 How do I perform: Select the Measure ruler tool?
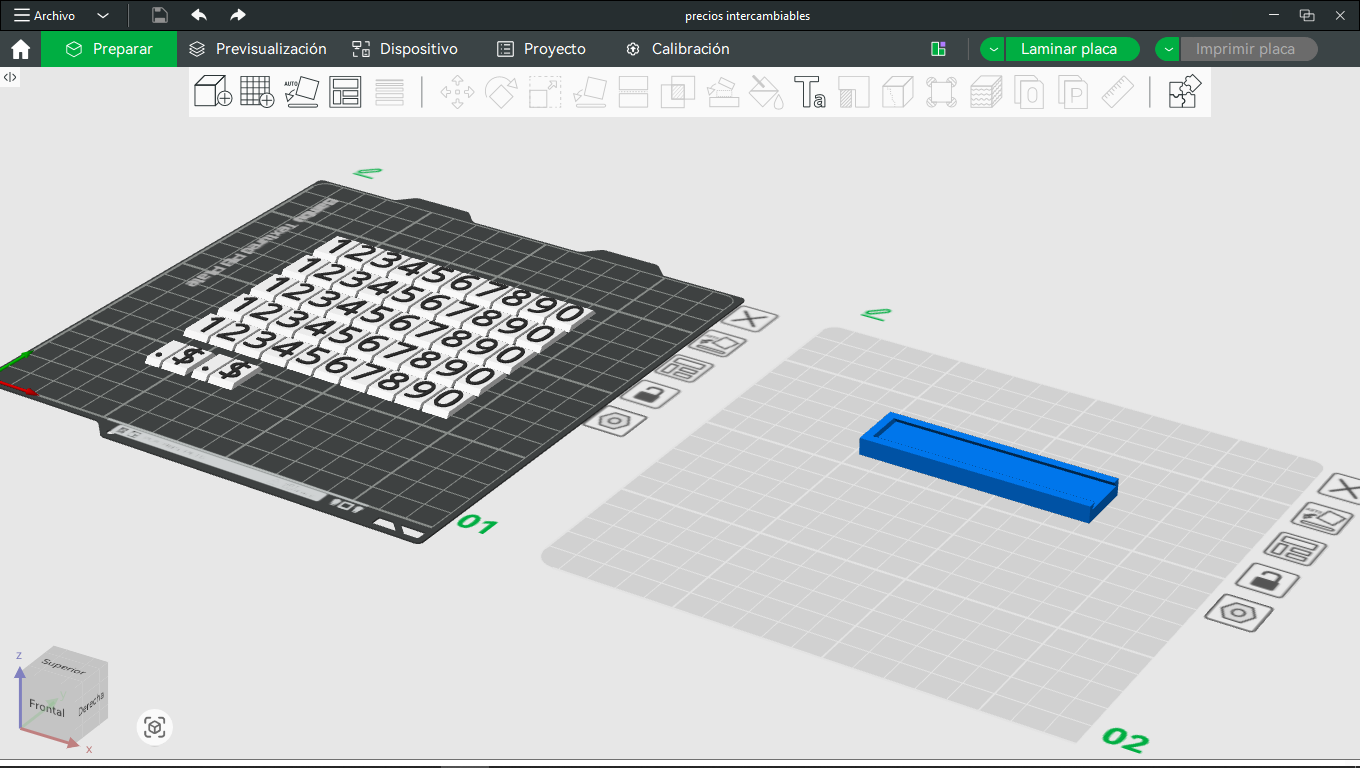click(1117, 91)
